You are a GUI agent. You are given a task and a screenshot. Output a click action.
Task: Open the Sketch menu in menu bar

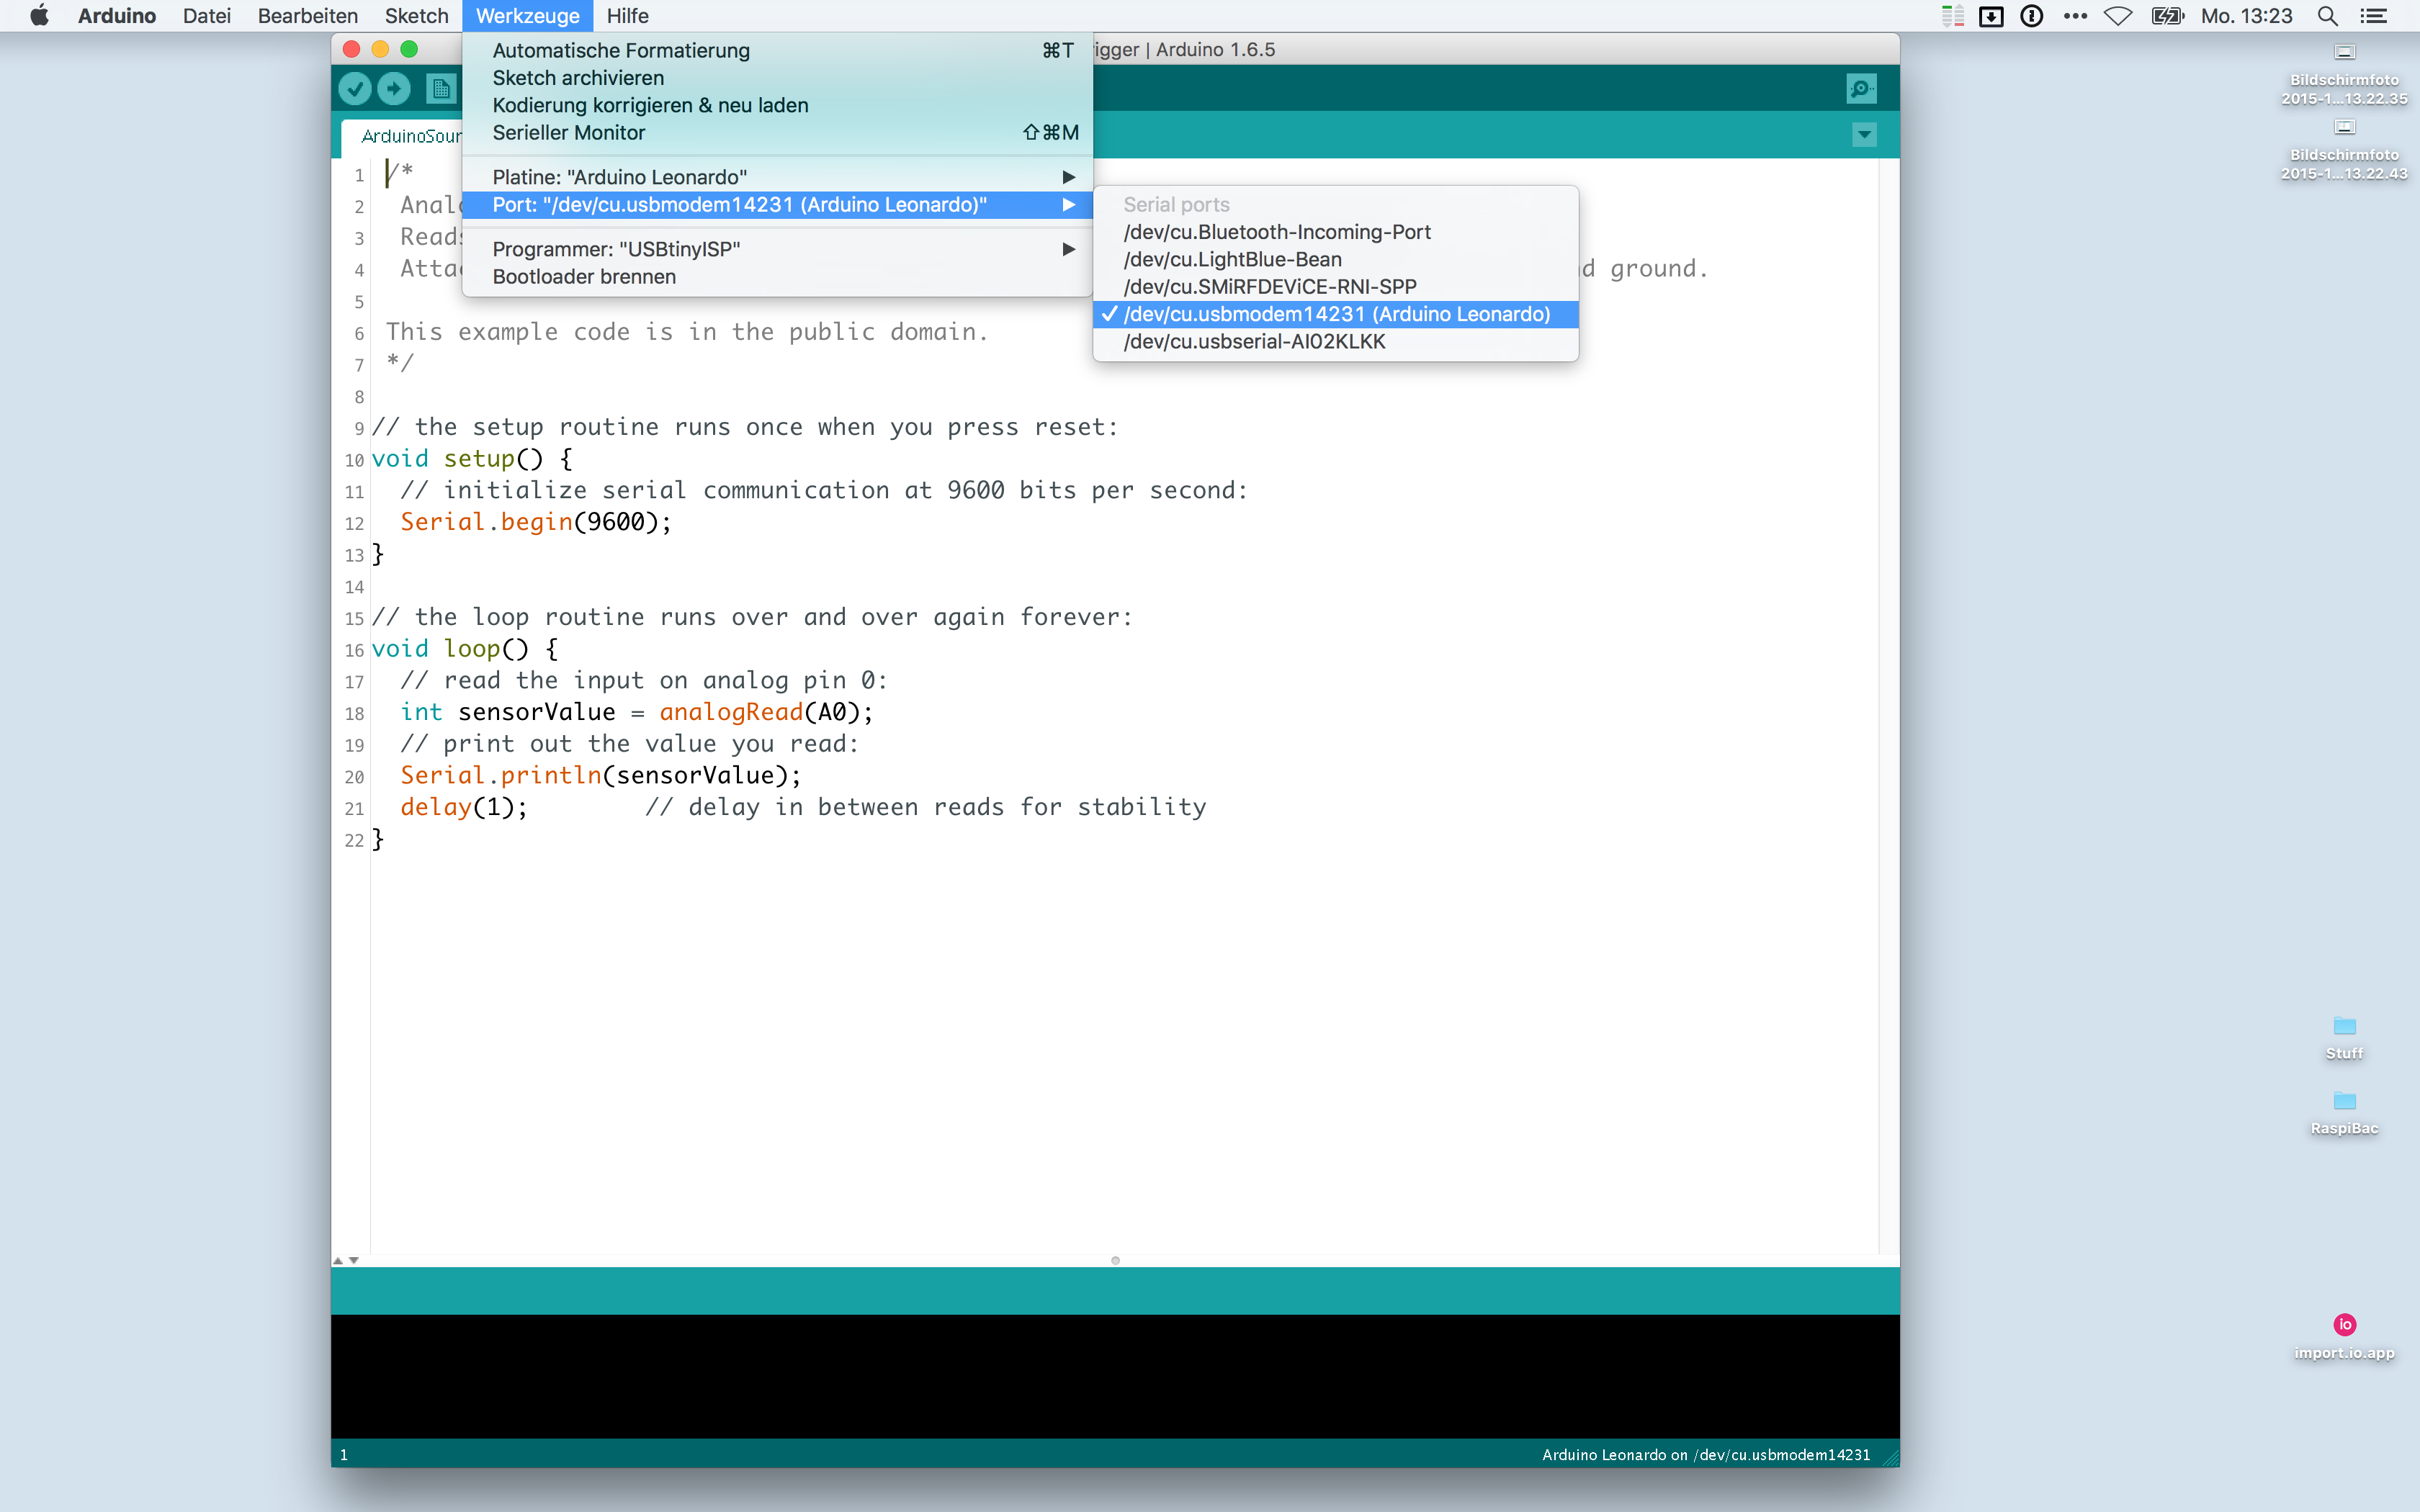click(x=416, y=16)
